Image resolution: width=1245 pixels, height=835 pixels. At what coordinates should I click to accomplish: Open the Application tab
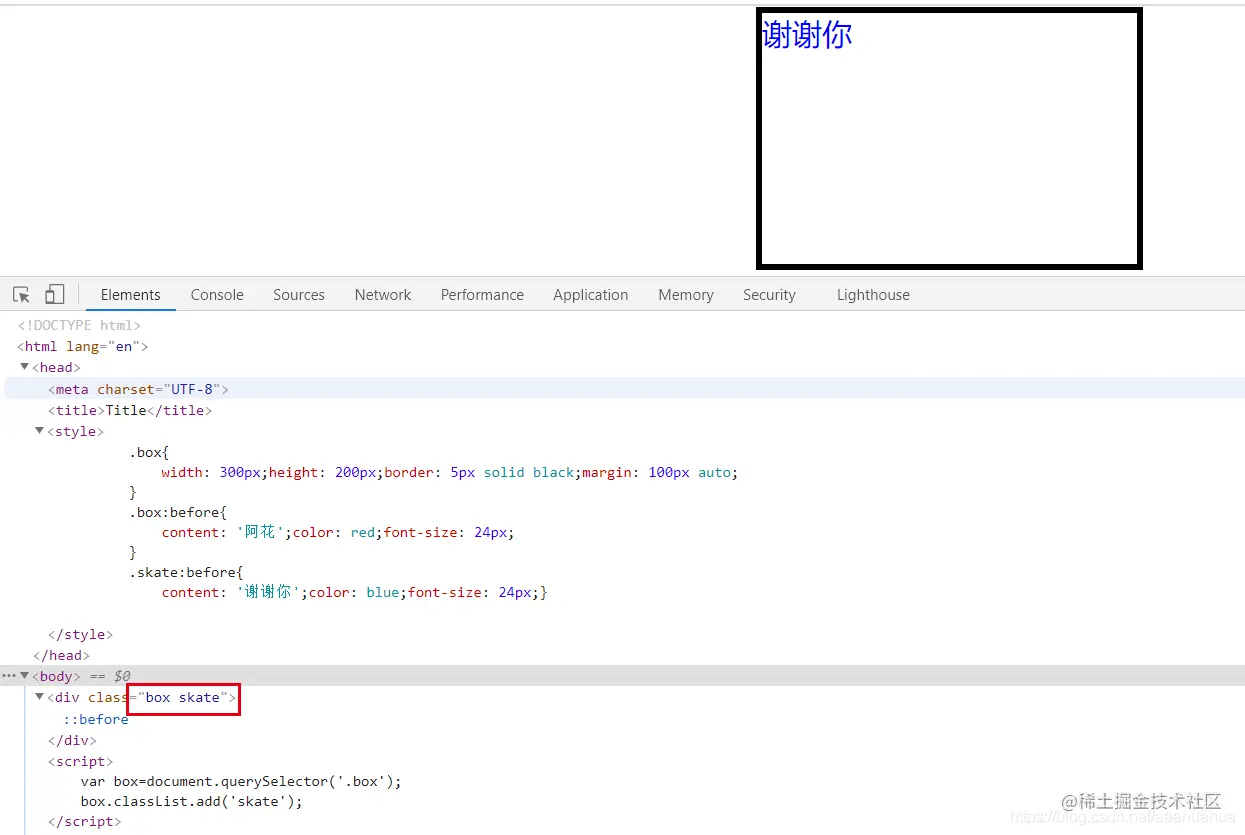pyautogui.click(x=591, y=295)
